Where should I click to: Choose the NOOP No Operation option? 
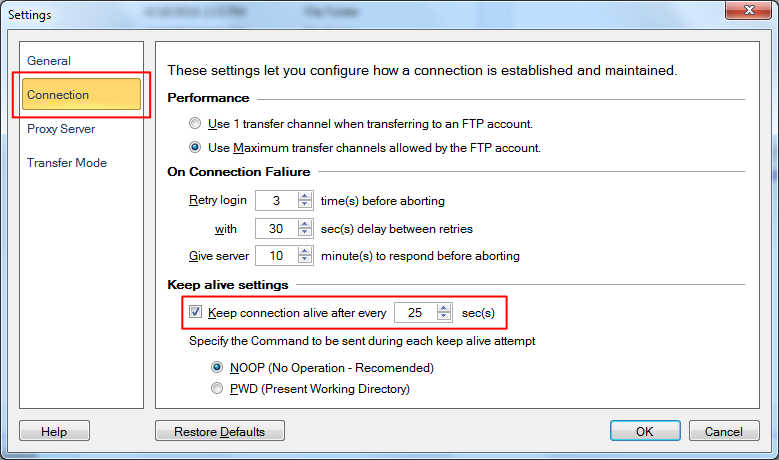tap(217, 367)
